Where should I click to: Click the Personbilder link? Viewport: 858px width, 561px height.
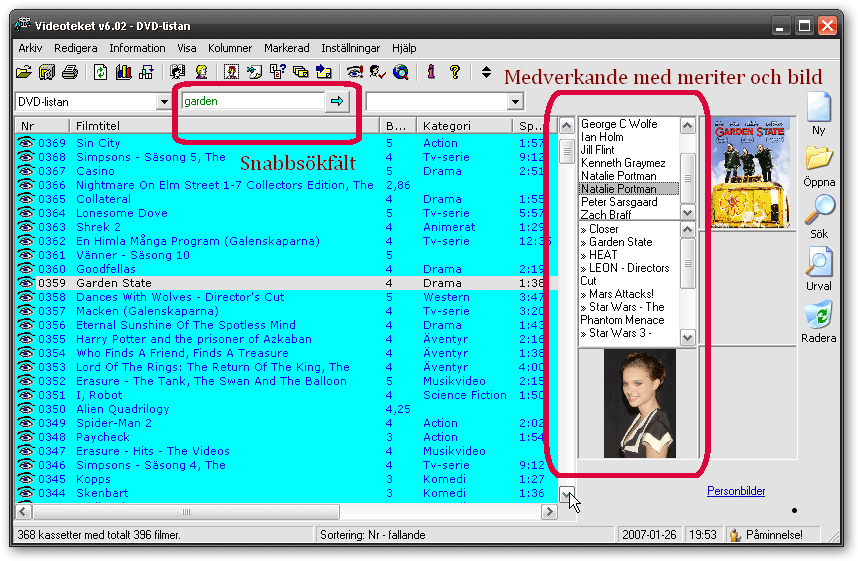click(x=736, y=491)
